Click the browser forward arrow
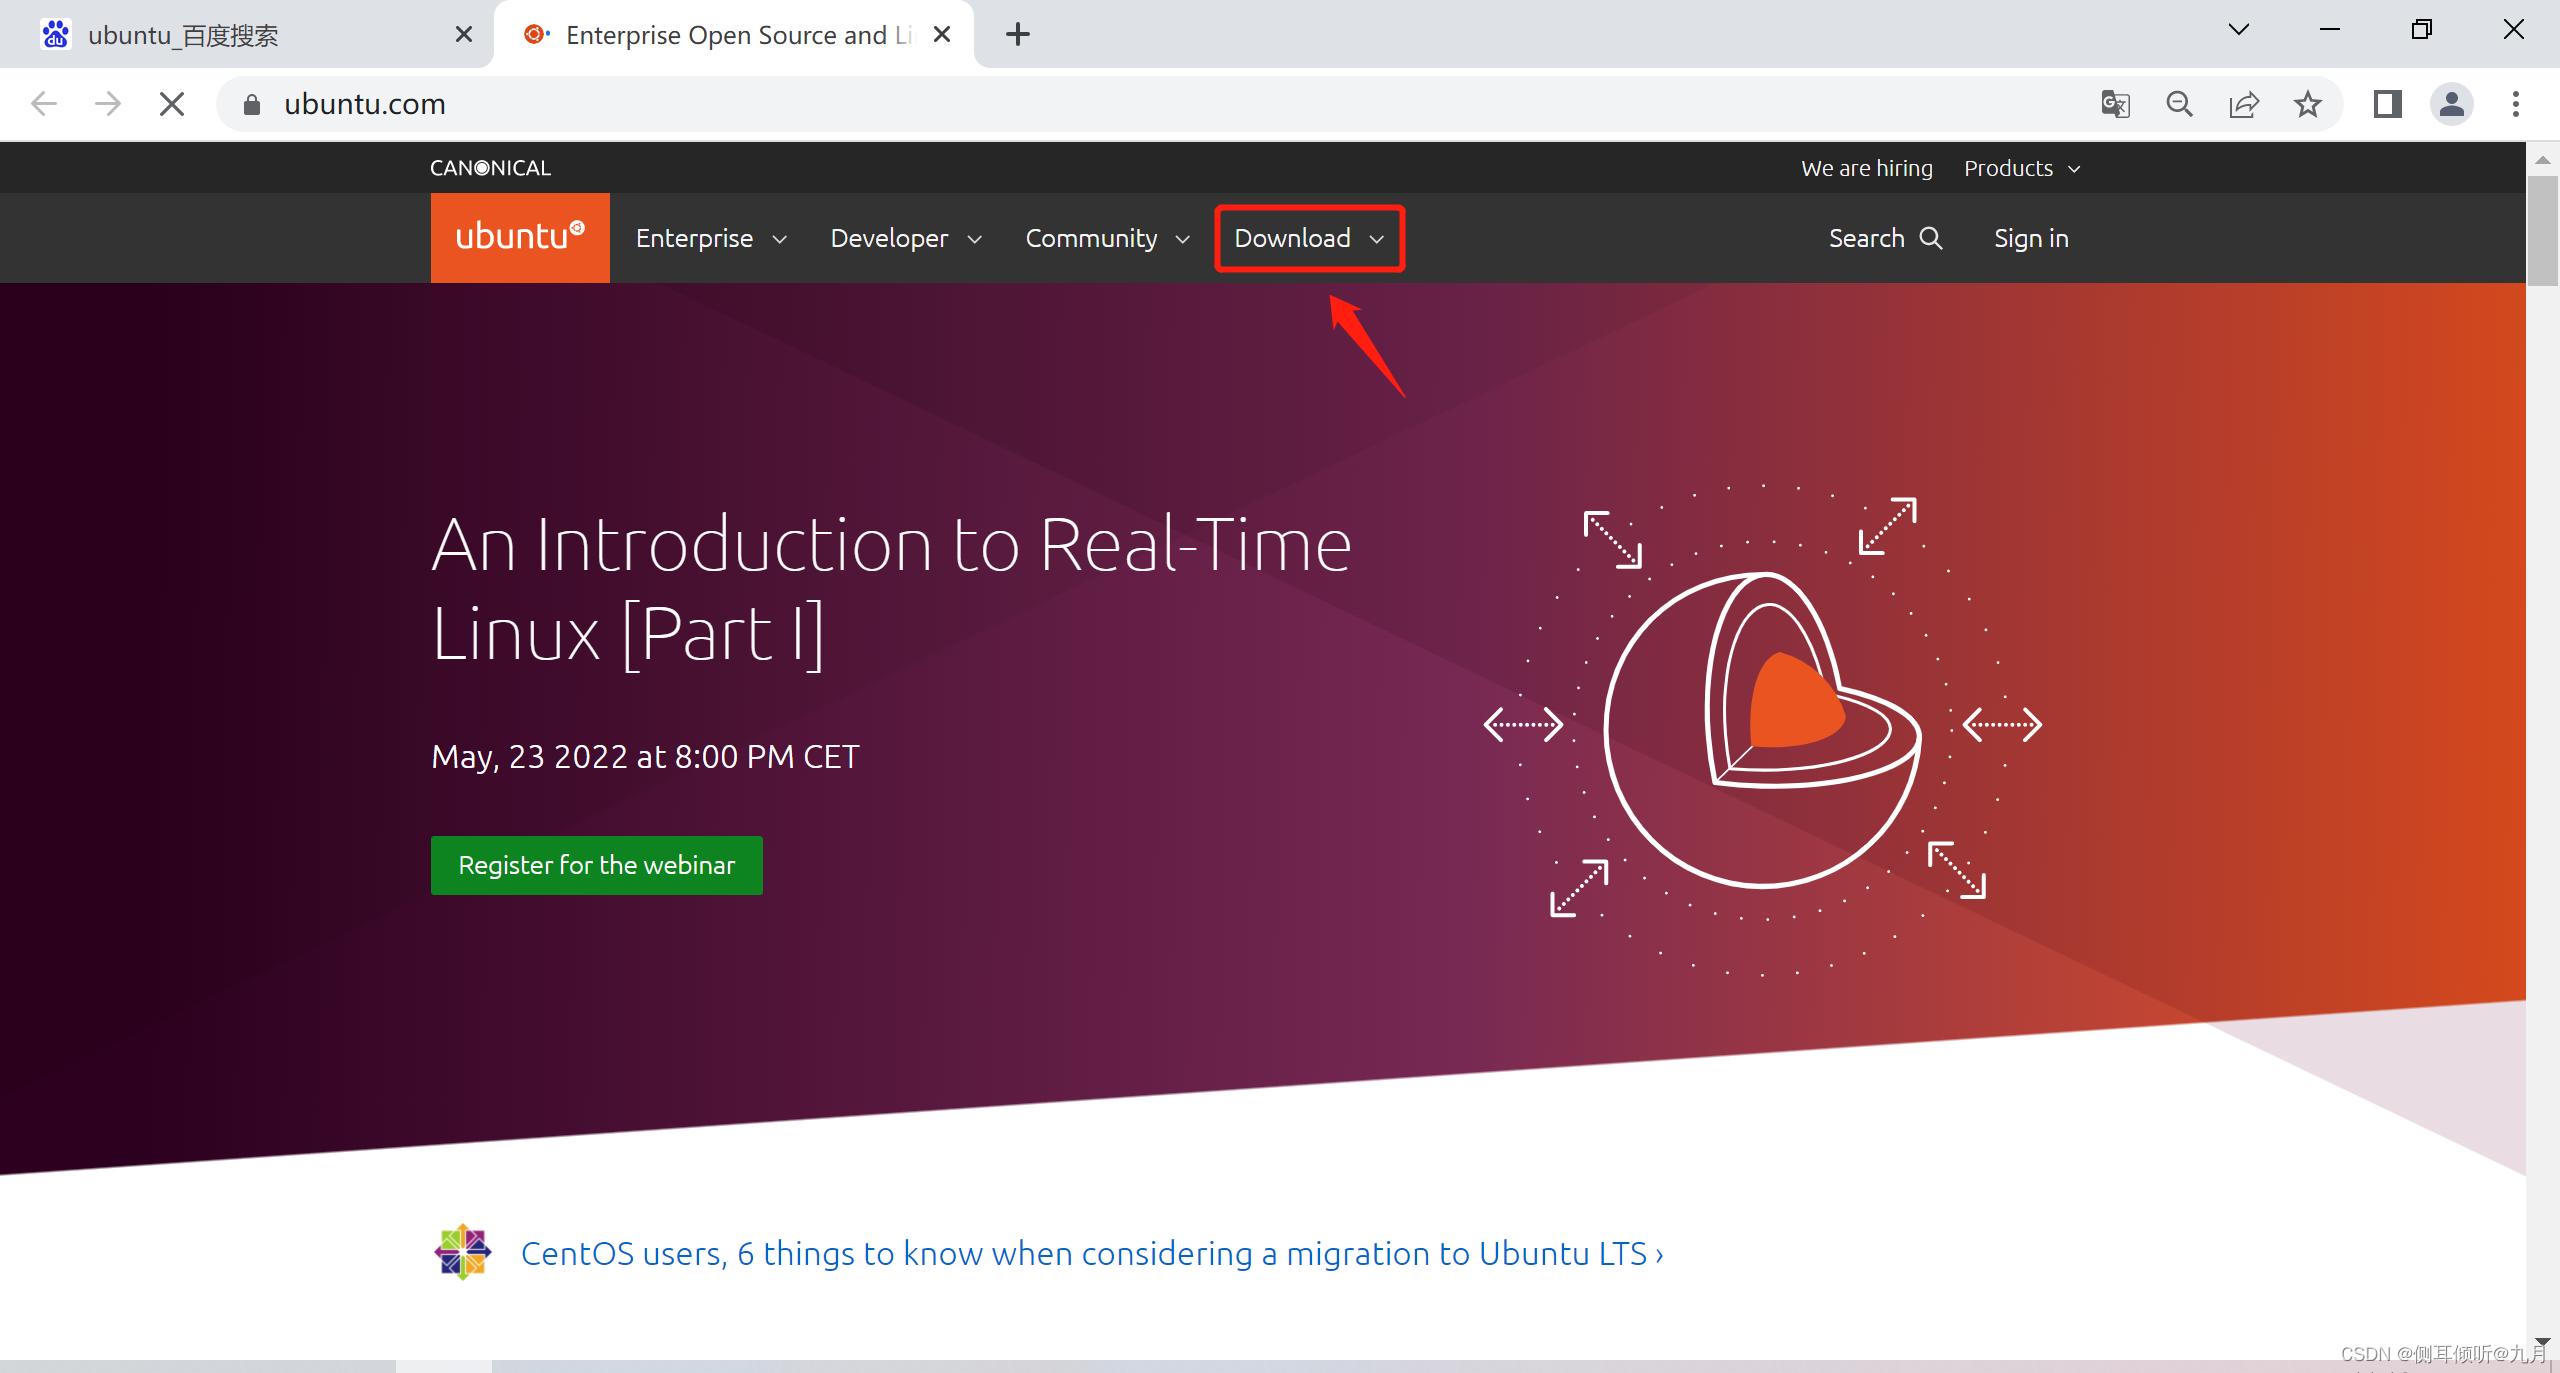This screenshot has height=1373, width=2560. 108,104
